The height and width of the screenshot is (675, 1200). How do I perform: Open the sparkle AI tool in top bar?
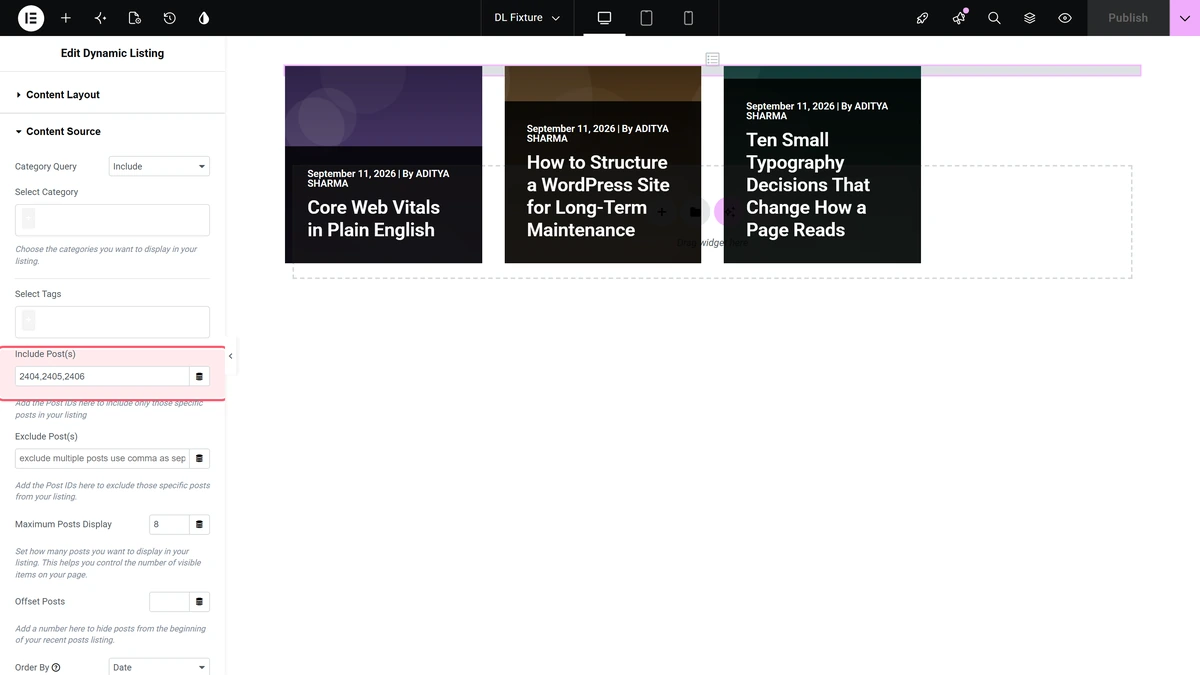pos(100,18)
